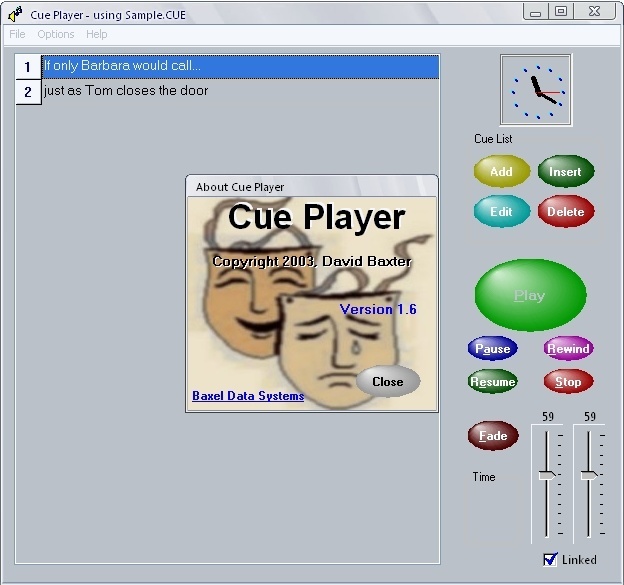
Task: Maximize the Cue Player window
Action: point(561,12)
